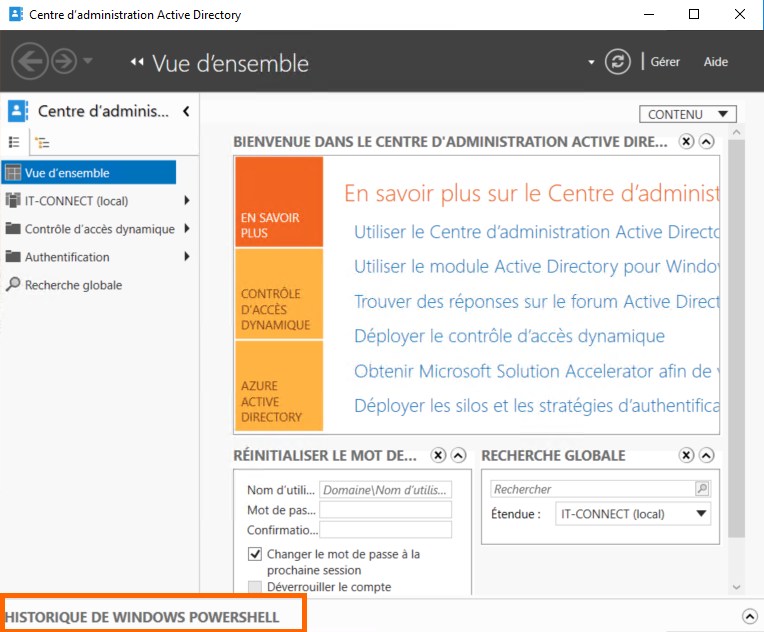
Task: Open the Étendue IT-CONNECT (local) dropdown
Action: pyautogui.click(x=633, y=514)
